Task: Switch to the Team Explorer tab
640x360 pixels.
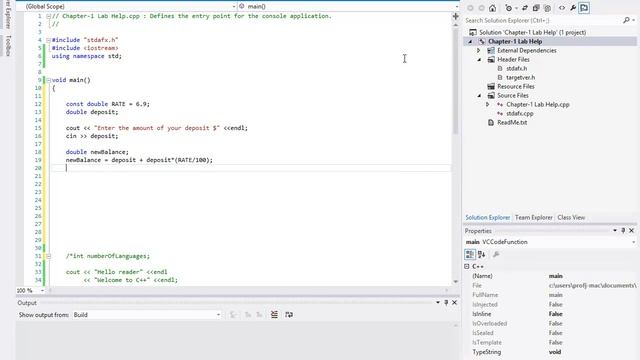Action: [x=533, y=218]
